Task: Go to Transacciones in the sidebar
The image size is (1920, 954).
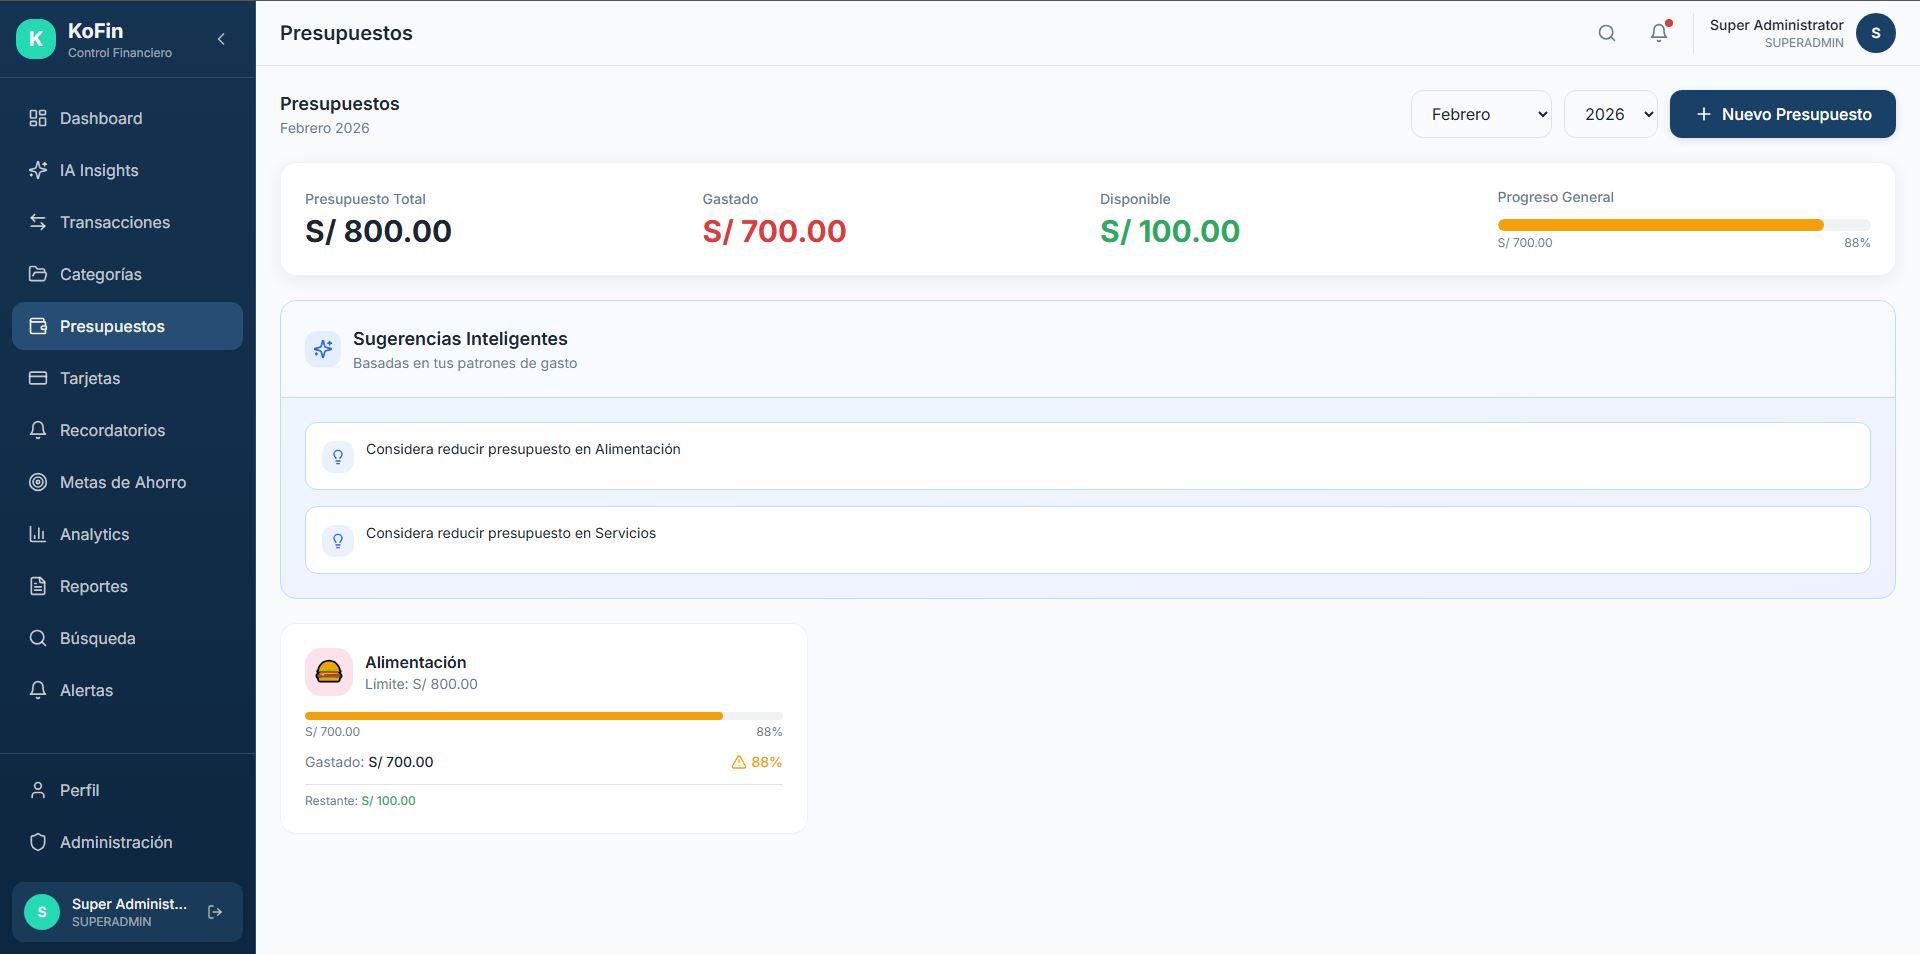Action: point(114,222)
